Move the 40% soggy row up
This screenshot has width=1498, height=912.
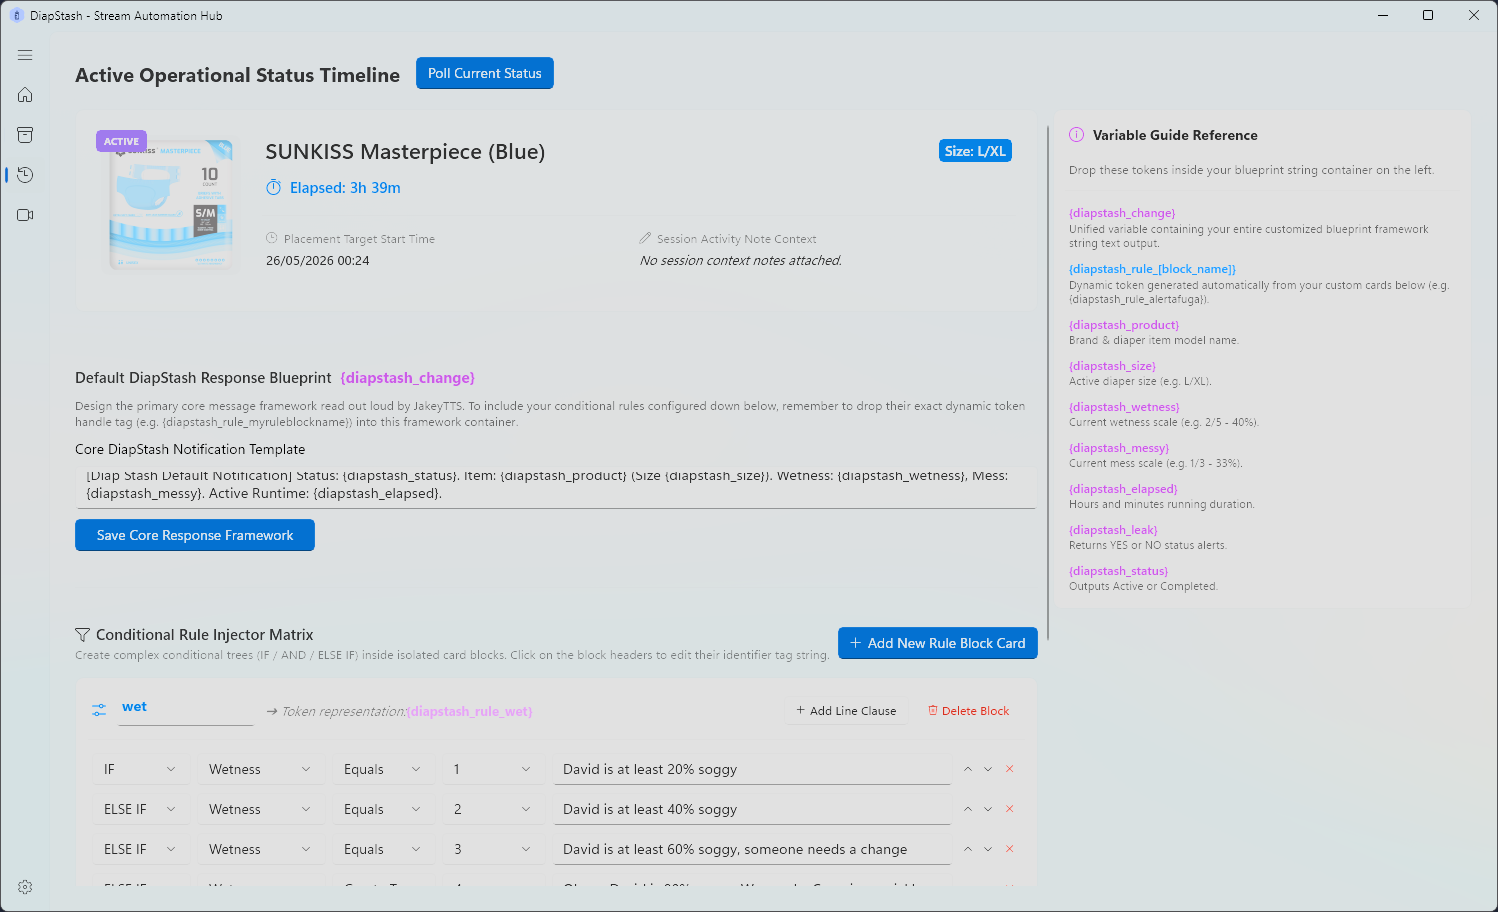(x=968, y=809)
